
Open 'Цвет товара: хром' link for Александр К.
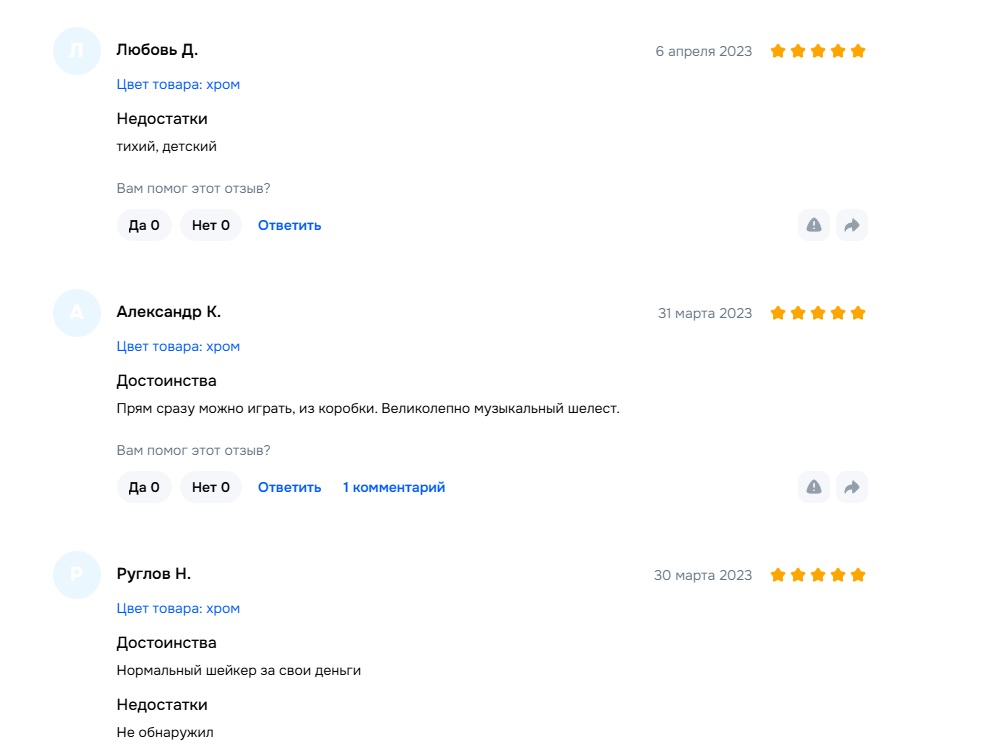178,346
